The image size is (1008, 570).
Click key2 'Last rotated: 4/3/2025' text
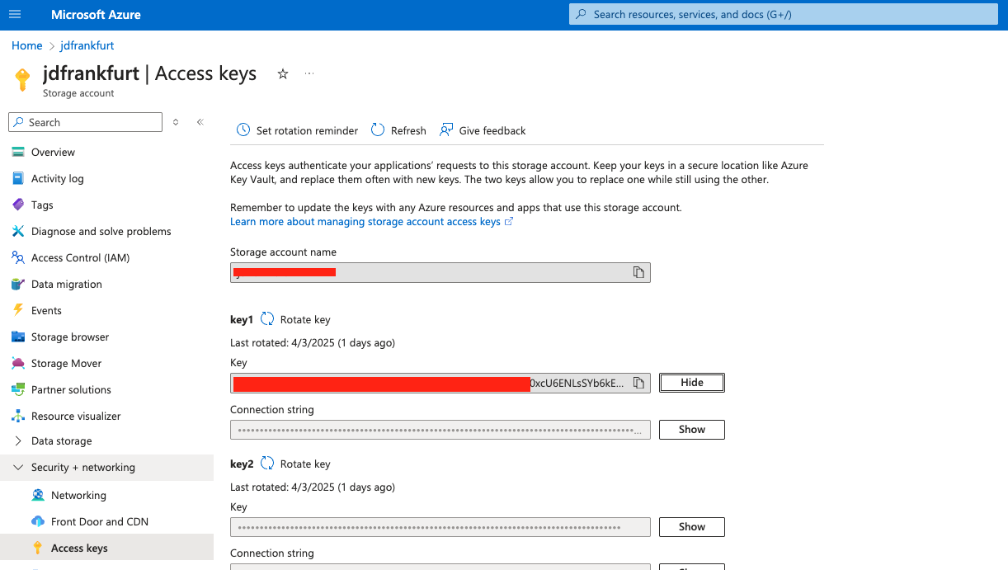pyautogui.click(x=312, y=487)
